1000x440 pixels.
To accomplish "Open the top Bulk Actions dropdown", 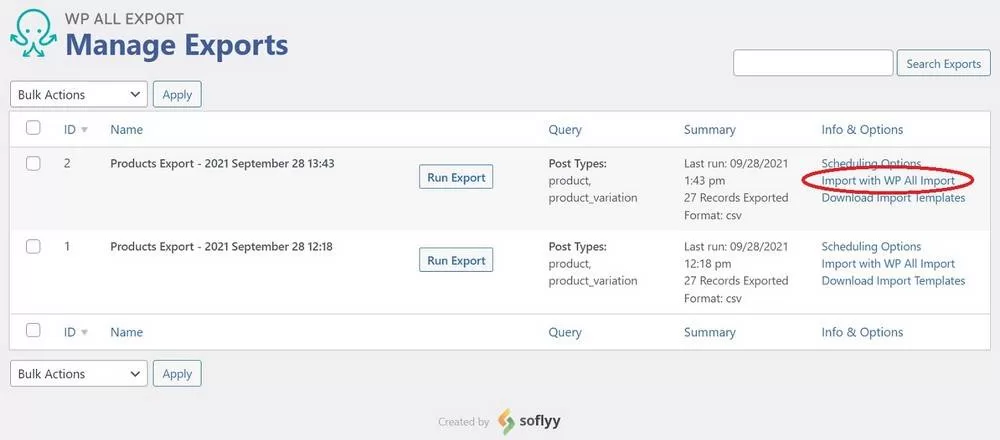I will click(x=79, y=94).
